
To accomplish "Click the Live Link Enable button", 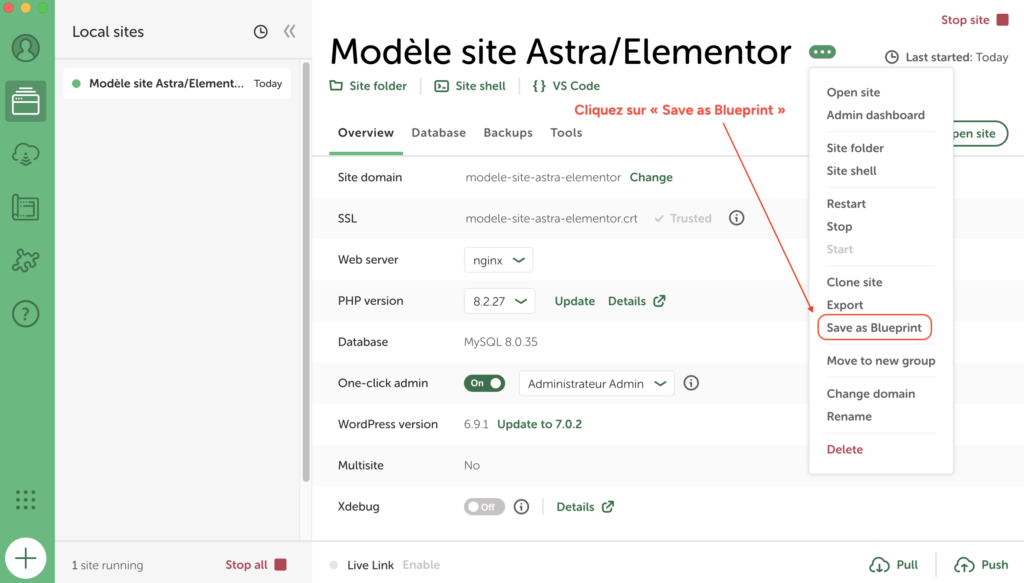I will pyautogui.click(x=421, y=565).
